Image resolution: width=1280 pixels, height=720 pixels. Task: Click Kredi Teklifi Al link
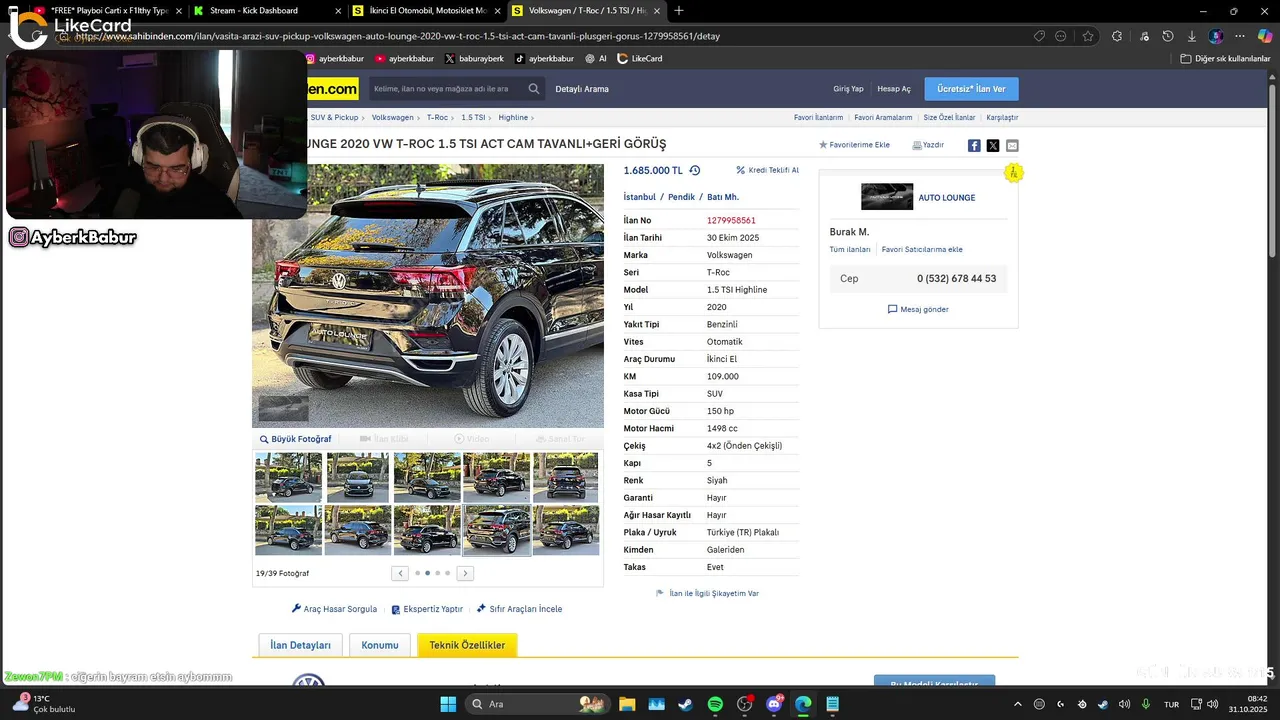[x=767, y=170]
